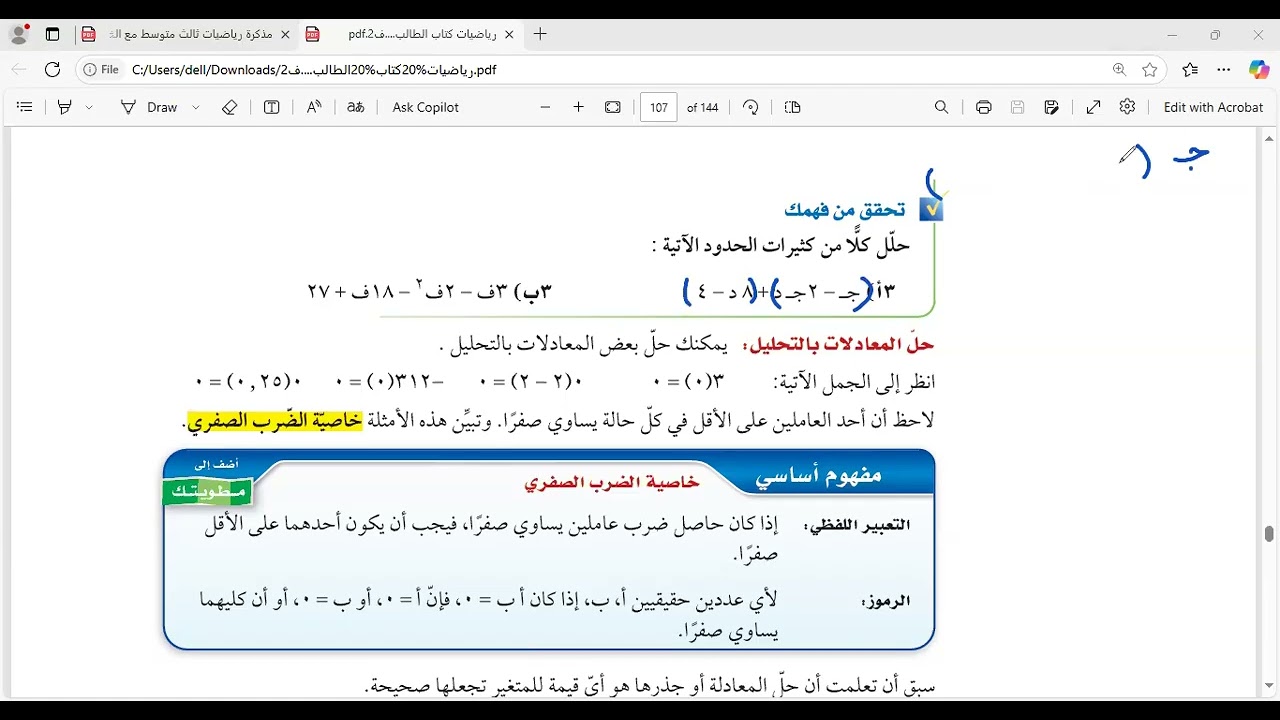Click the تحقق من فهمك heading
The height and width of the screenshot is (720, 1280).
click(845, 209)
